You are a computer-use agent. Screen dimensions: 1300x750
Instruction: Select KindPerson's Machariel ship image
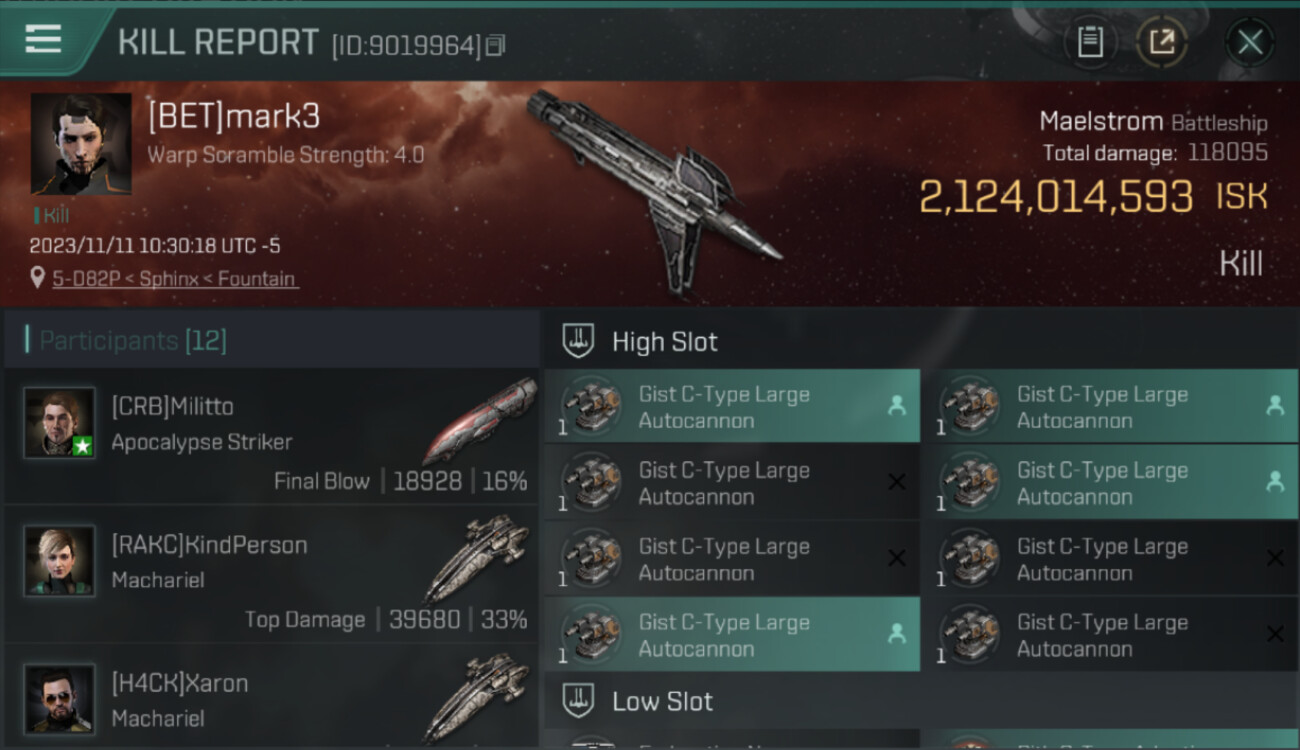click(x=478, y=558)
